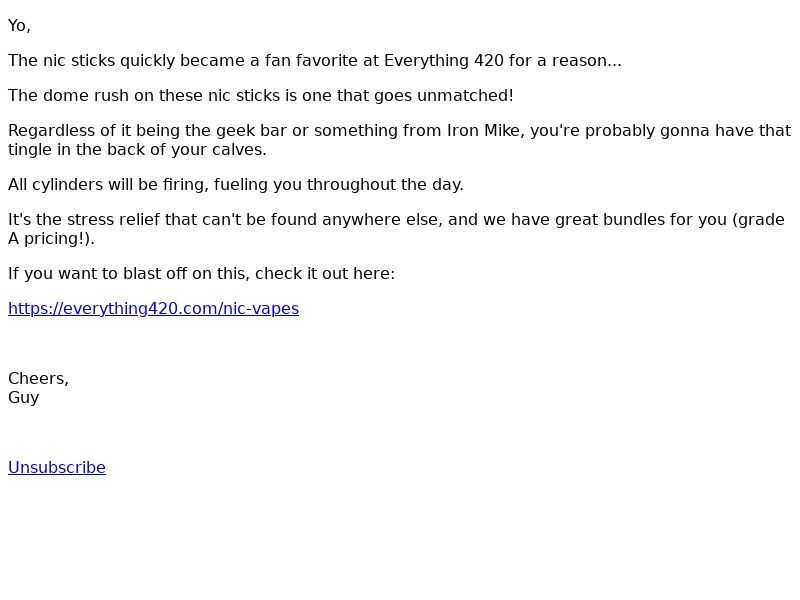Click the words "throughout the day"
The image size is (800, 600).
point(385,184)
